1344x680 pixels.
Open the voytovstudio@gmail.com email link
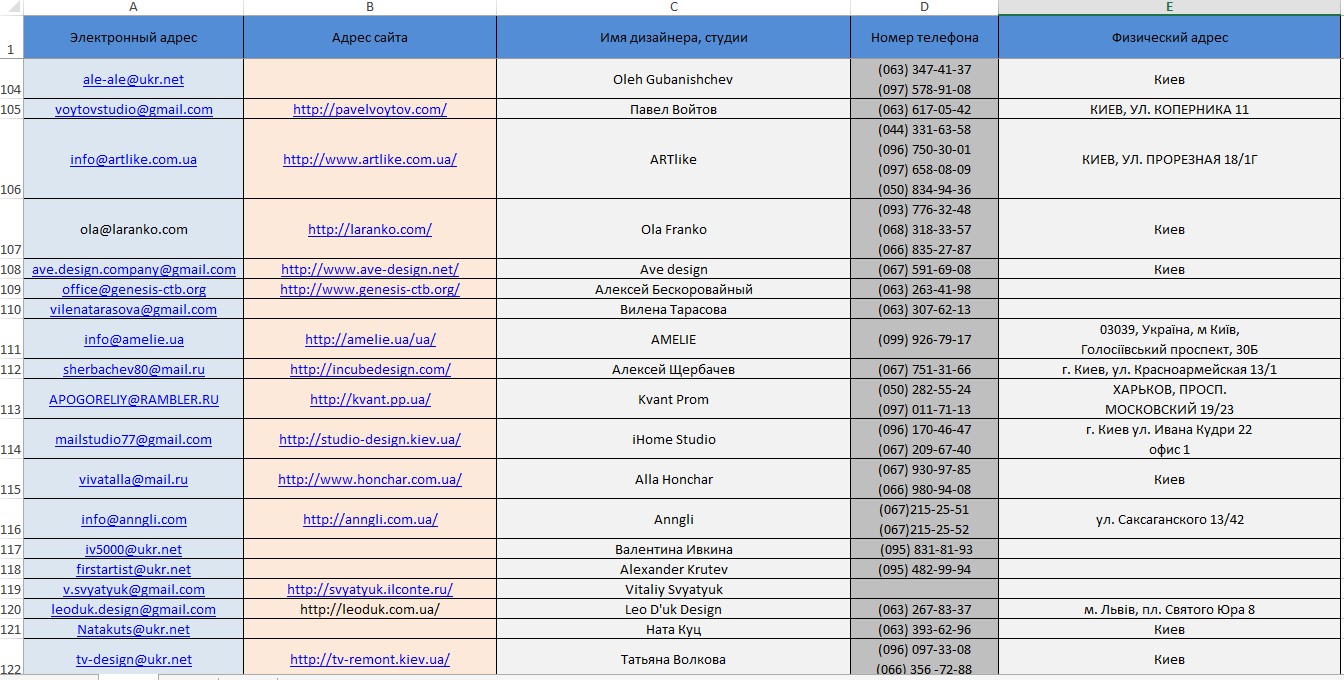click(x=133, y=110)
